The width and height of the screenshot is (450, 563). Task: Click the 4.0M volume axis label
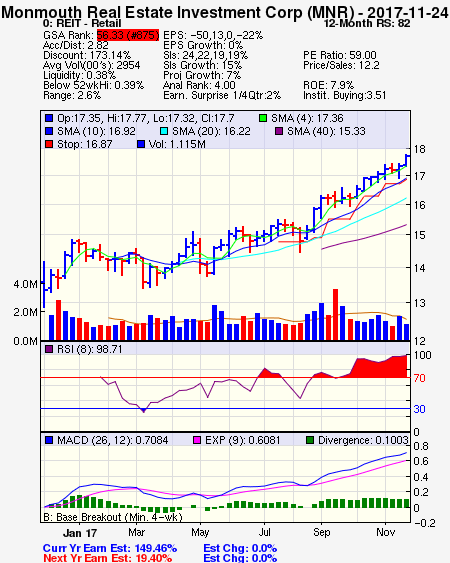[x=25, y=284]
